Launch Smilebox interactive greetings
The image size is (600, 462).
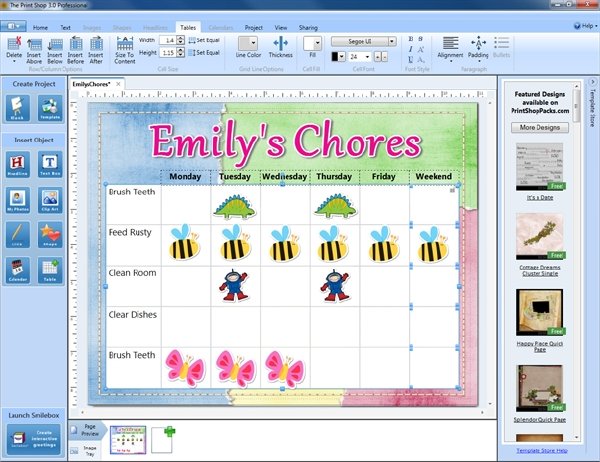pyautogui.click(x=34, y=439)
